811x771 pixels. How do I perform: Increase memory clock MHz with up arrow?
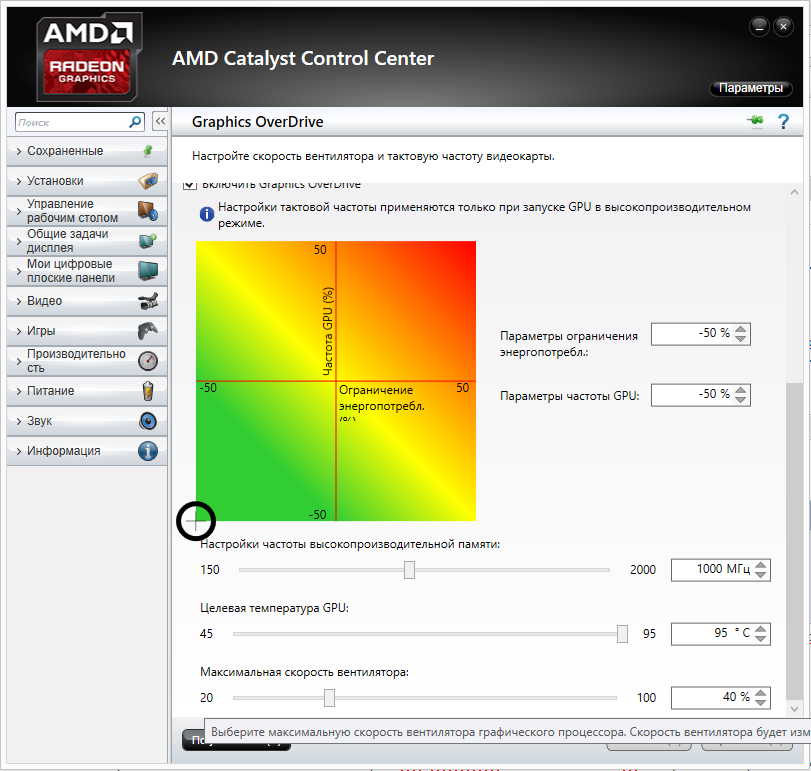pyautogui.click(x=761, y=565)
